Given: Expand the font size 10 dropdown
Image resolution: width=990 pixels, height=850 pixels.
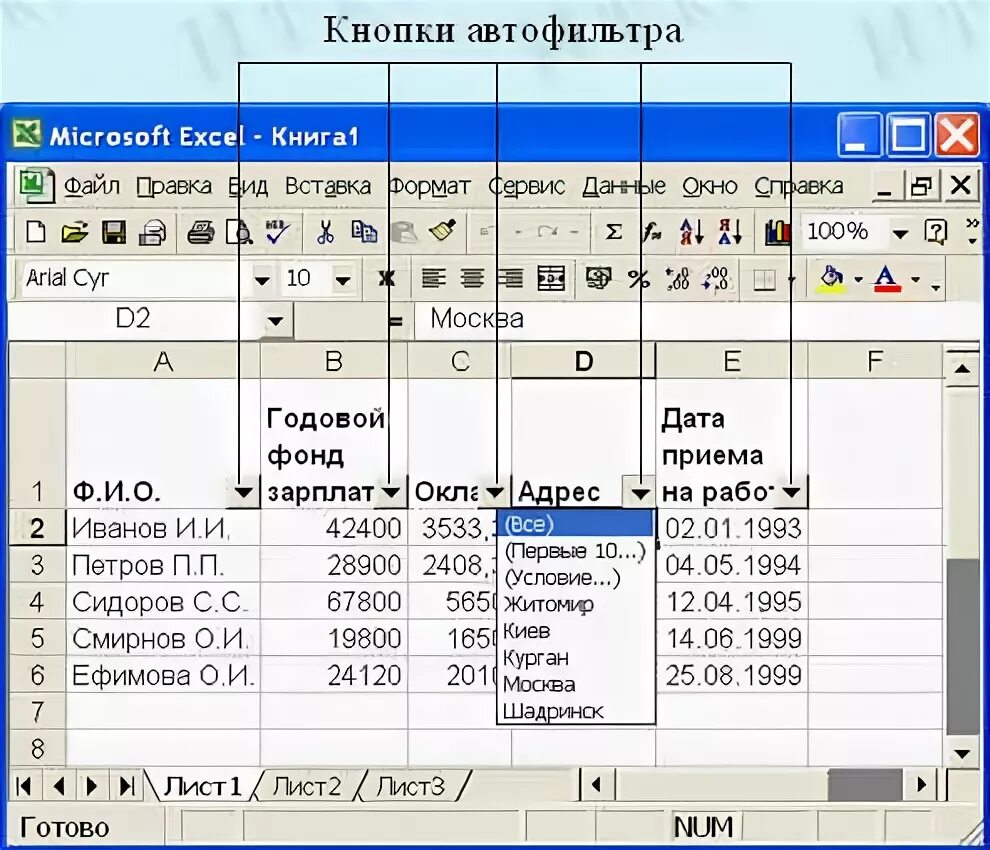Looking at the screenshot, I should click(343, 279).
